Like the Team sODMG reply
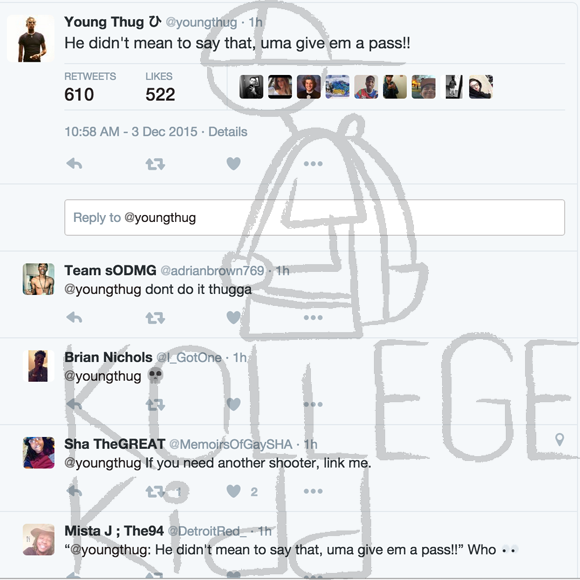 [233, 317]
